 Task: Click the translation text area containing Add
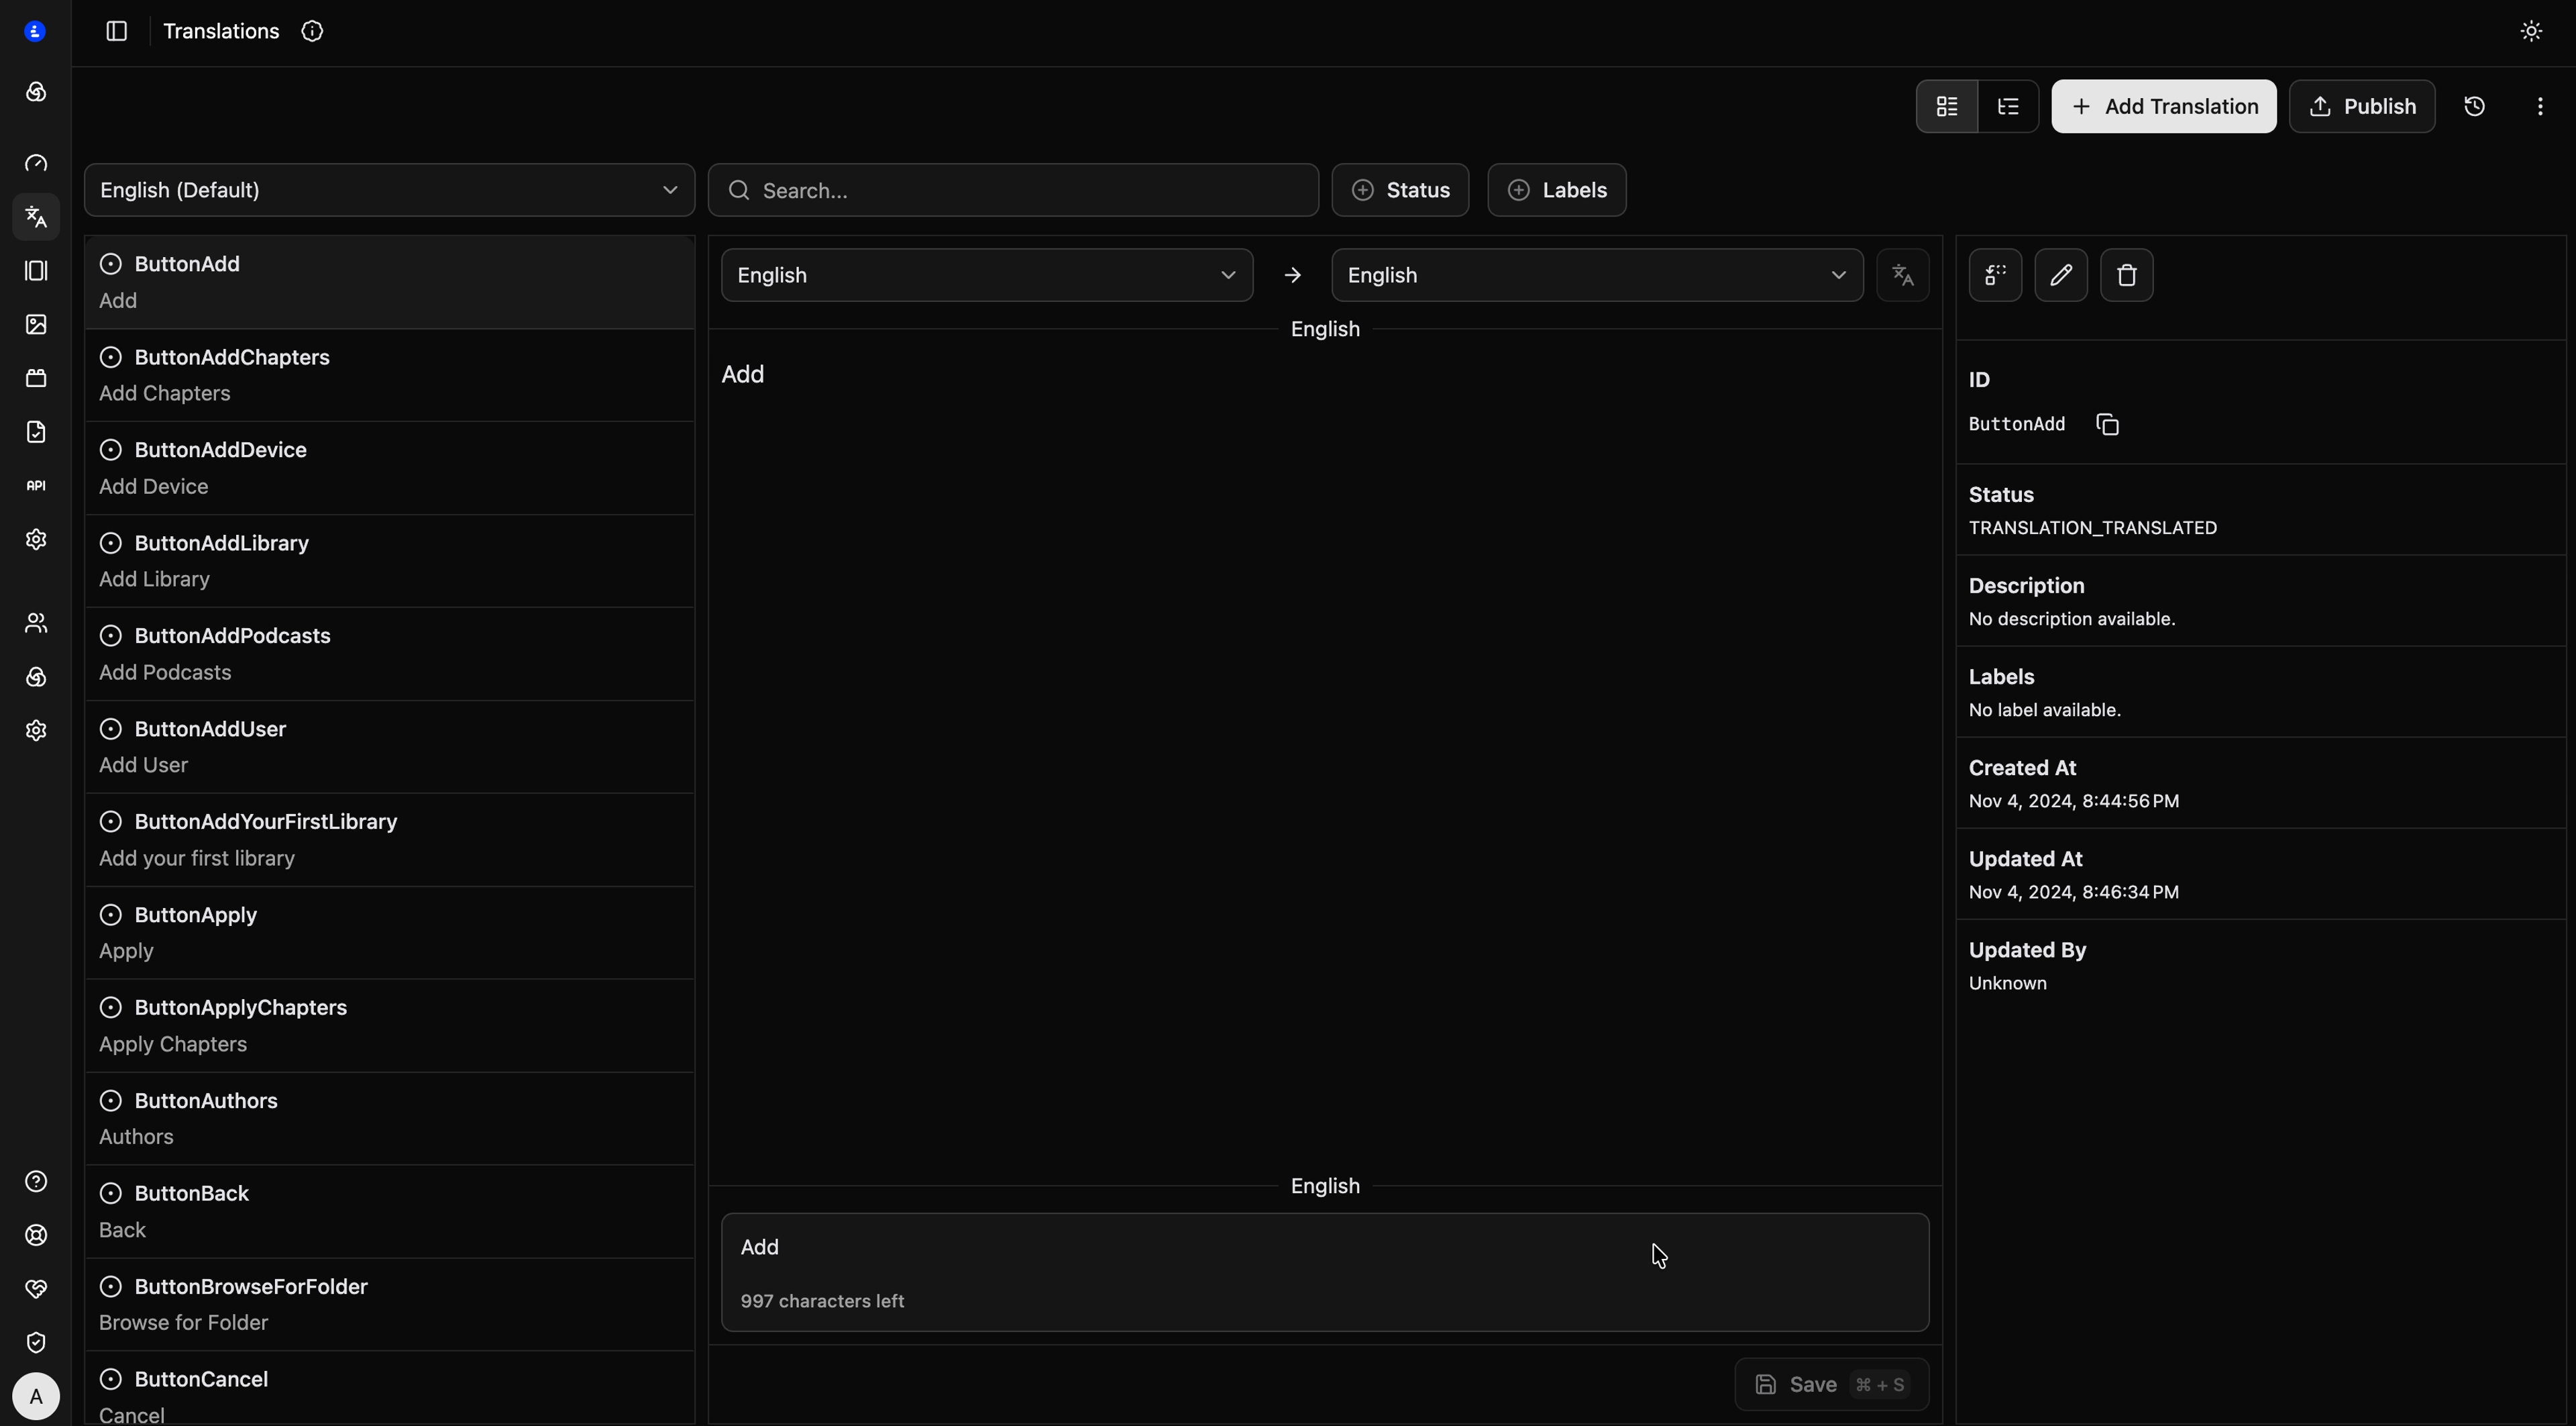(x=1325, y=1272)
